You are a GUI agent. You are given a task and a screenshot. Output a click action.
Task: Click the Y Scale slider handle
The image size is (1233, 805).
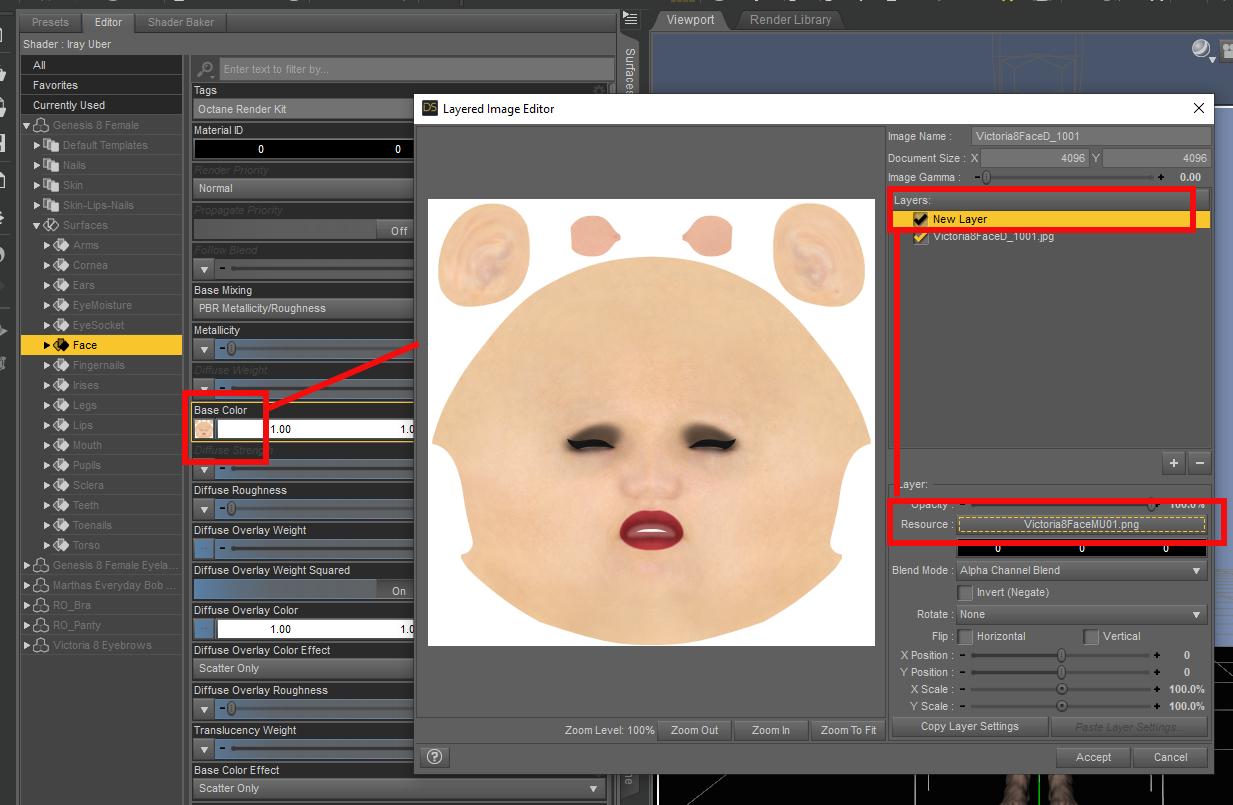1061,706
